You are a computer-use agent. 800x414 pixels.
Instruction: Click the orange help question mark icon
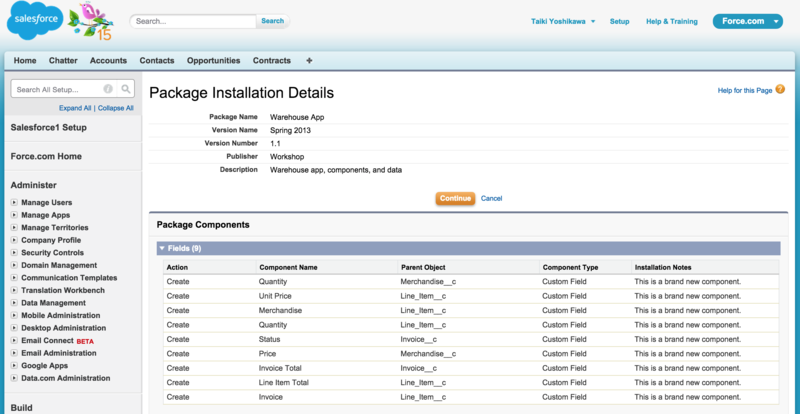[x=780, y=89]
